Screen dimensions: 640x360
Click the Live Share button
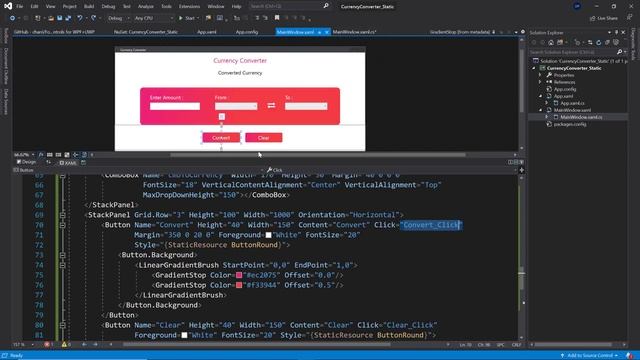[603, 18]
